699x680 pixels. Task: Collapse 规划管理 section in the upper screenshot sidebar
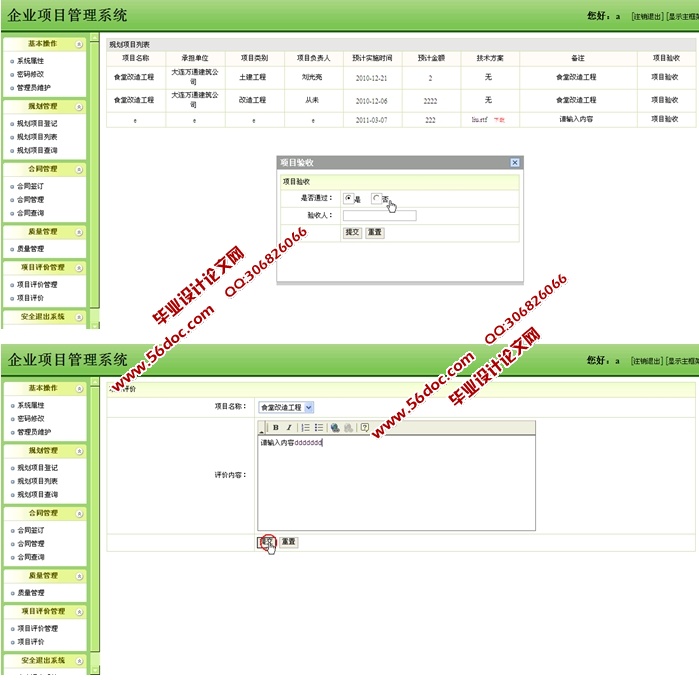pos(79,107)
